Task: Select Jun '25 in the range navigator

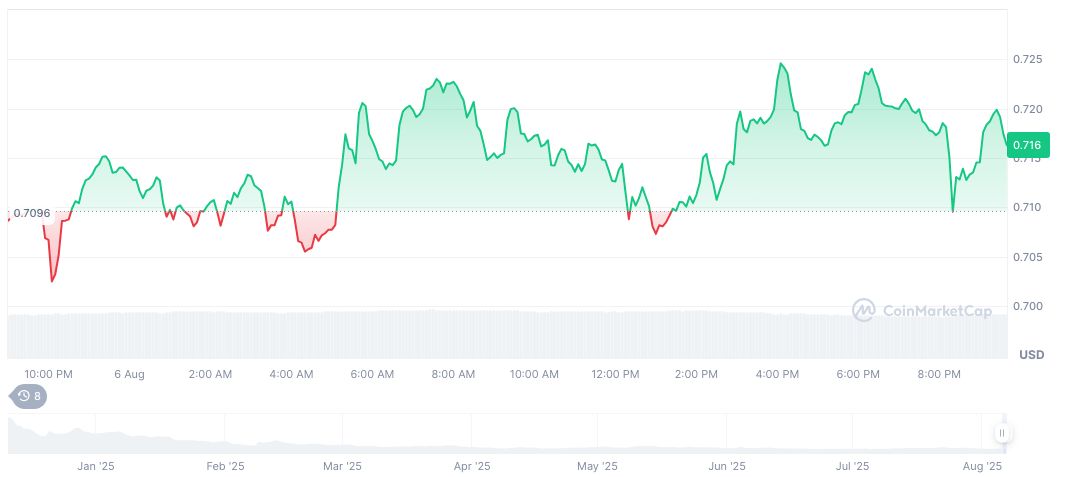Action: [727, 465]
